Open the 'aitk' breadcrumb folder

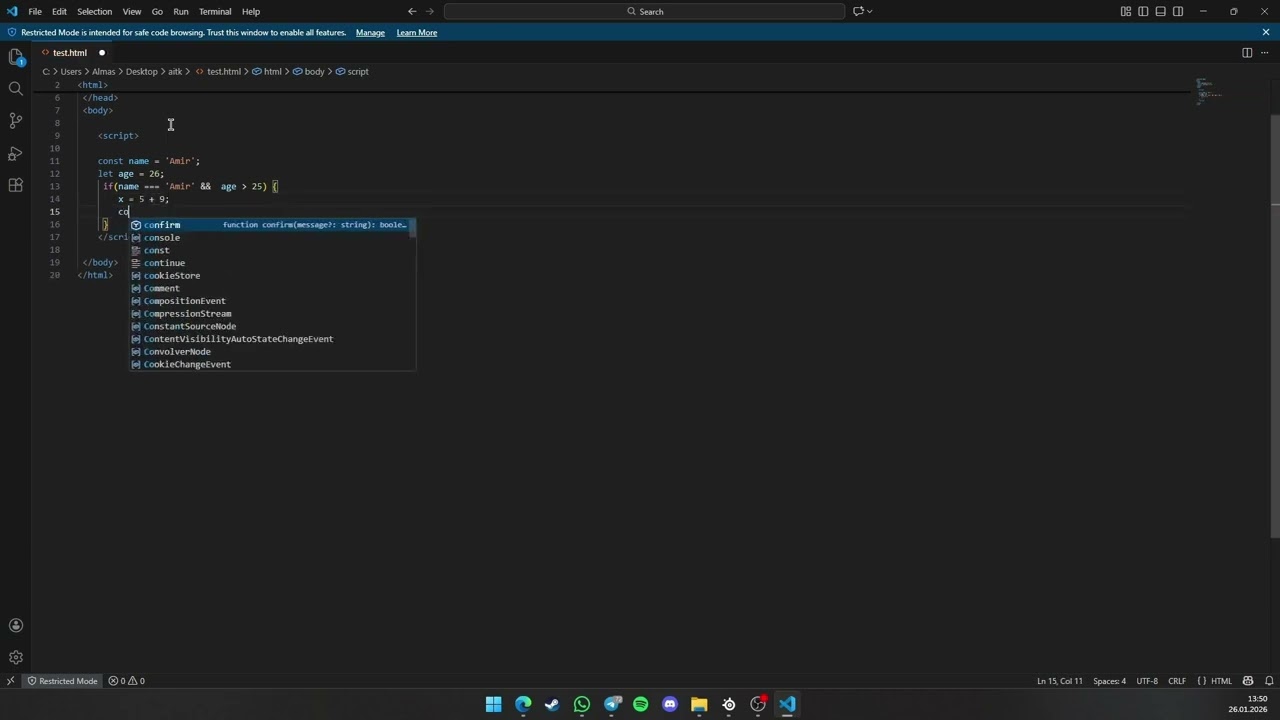tap(175, 71)
